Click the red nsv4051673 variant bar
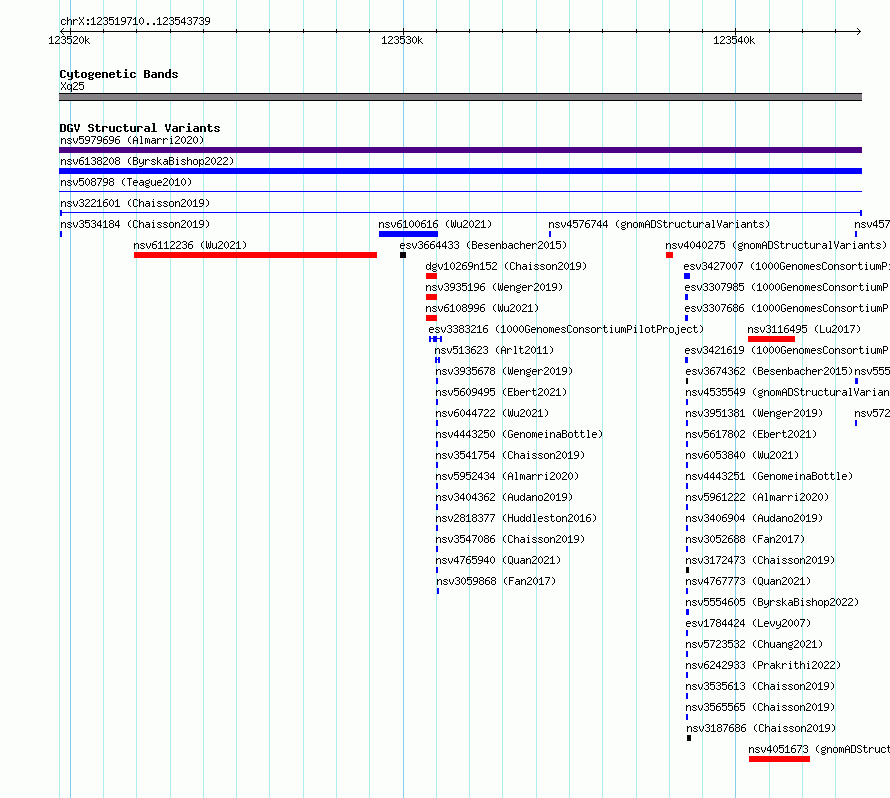The height and width of the screenshot is (798, 890). click(x=779, y=759)
